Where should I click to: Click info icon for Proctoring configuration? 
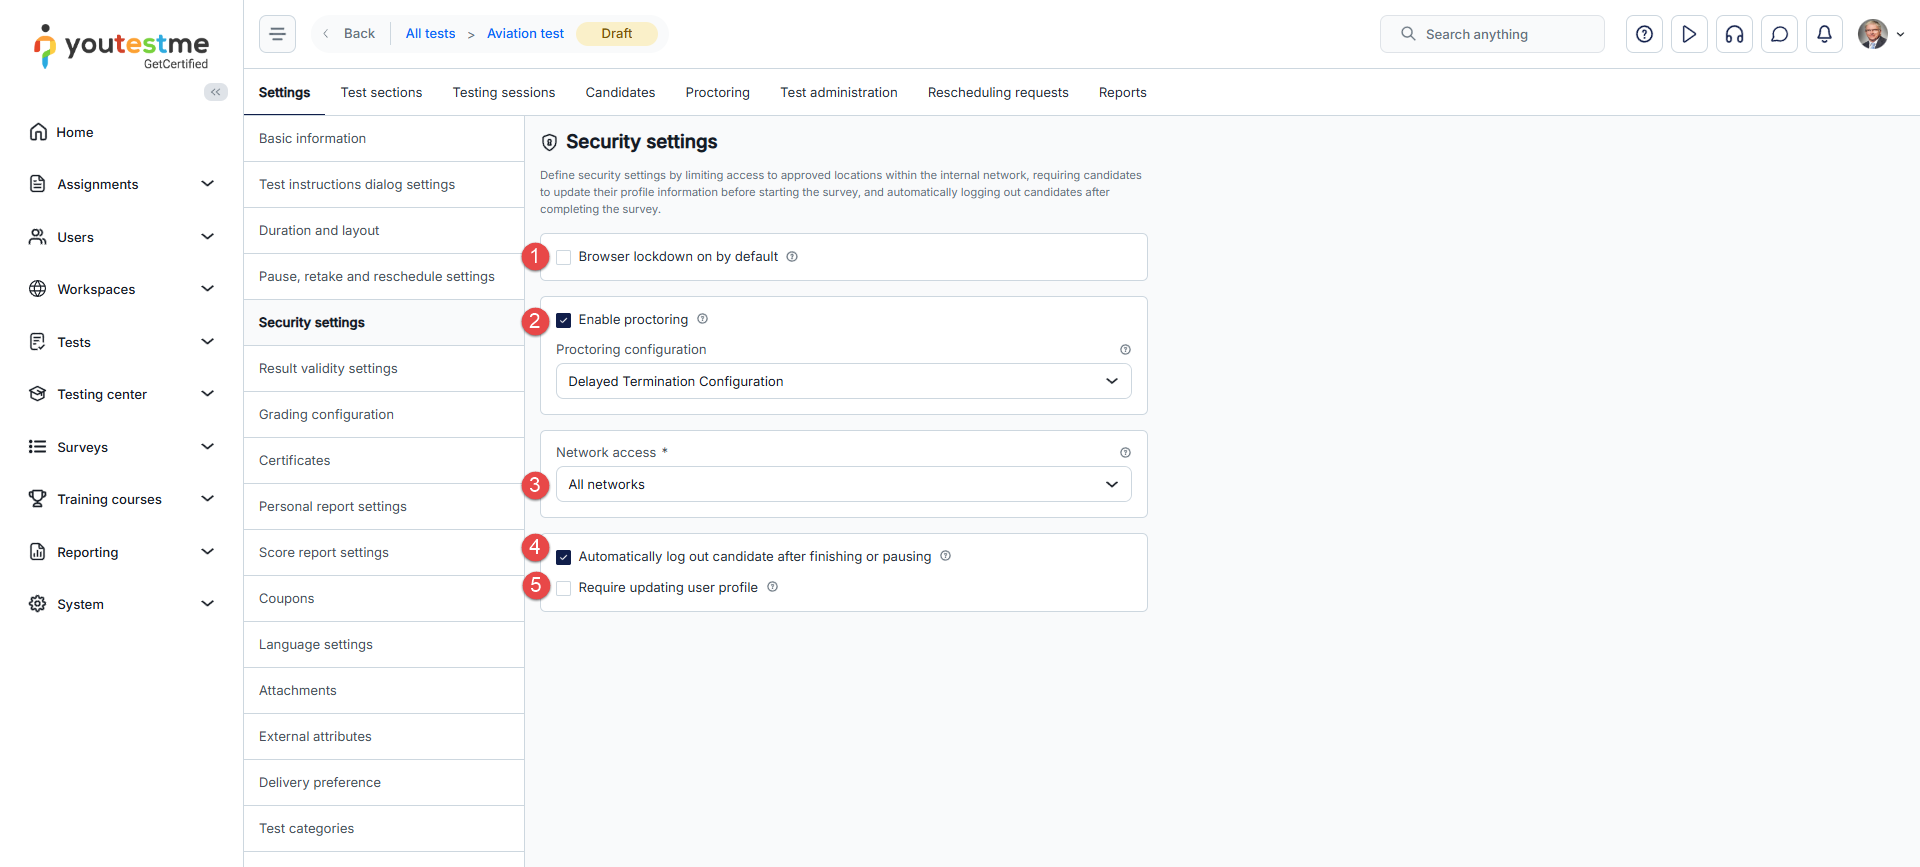click(x=1125, y=350)
